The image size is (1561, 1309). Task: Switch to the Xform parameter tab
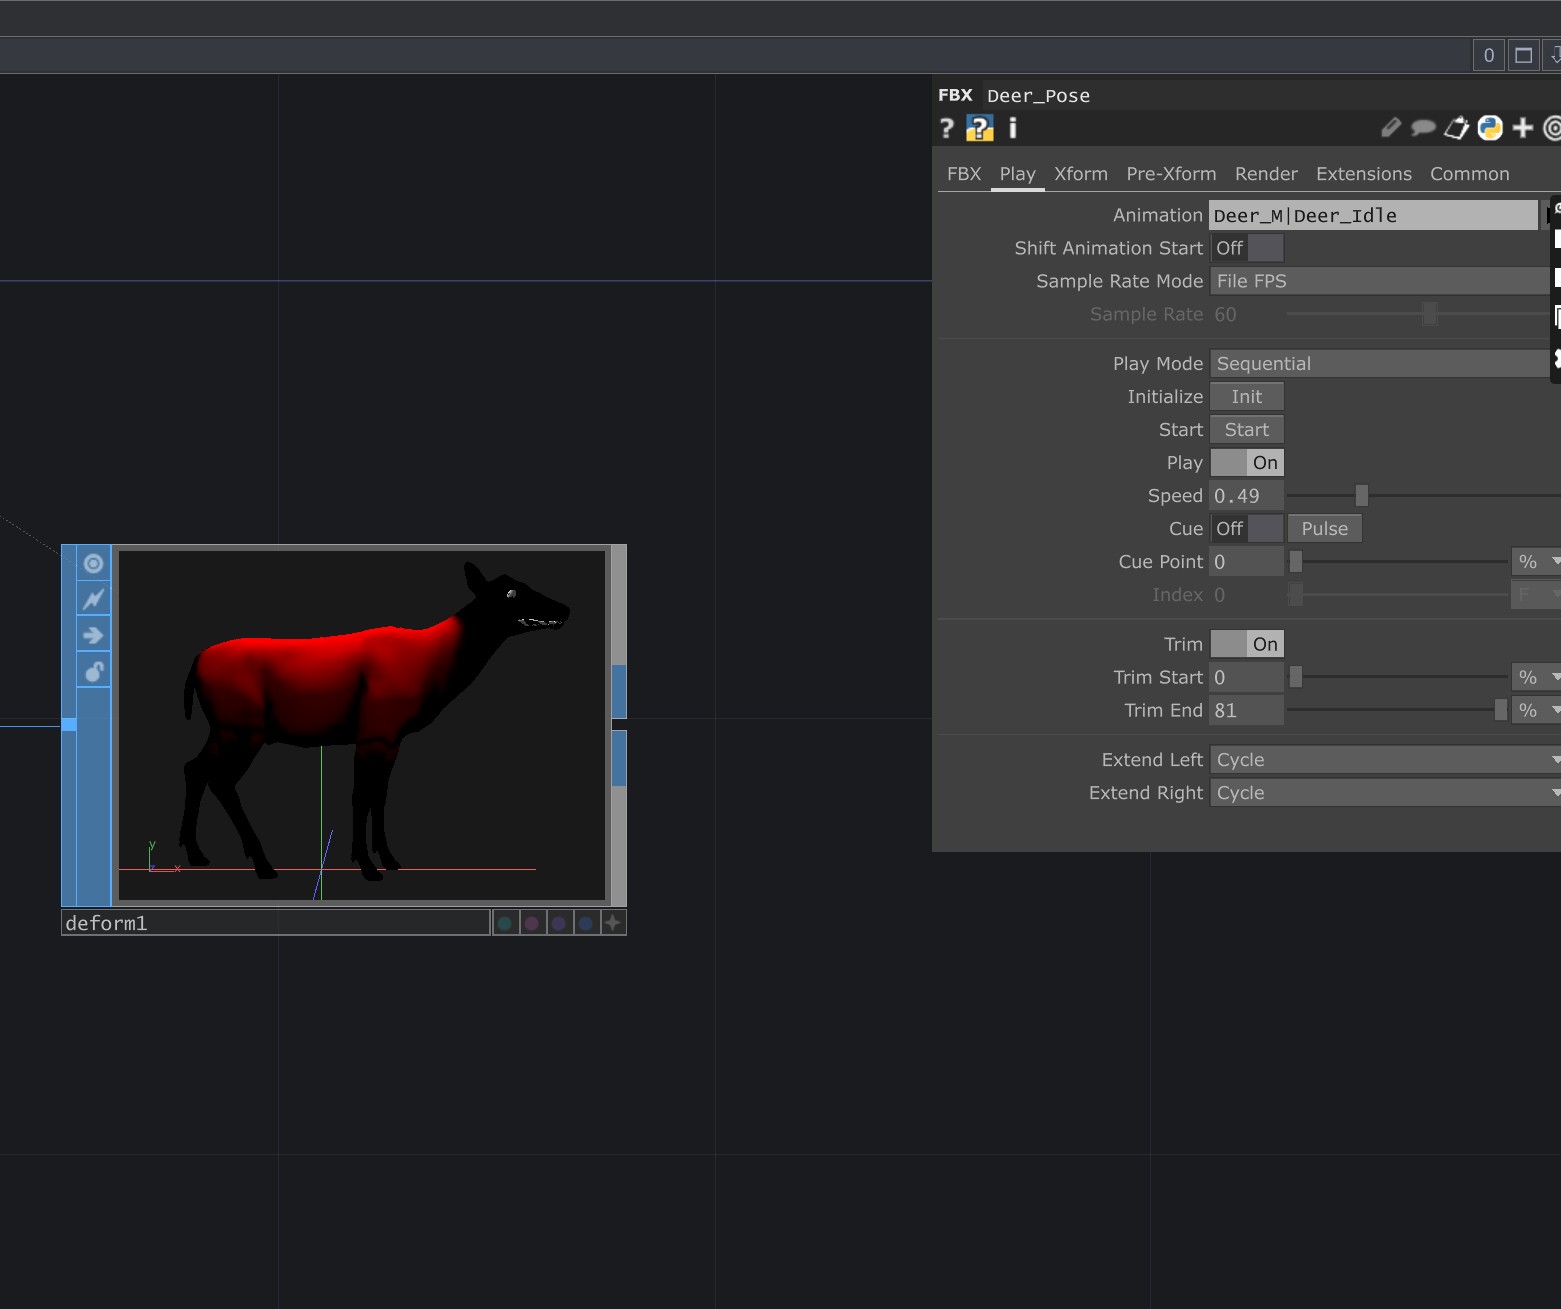tap(1080, 173)
